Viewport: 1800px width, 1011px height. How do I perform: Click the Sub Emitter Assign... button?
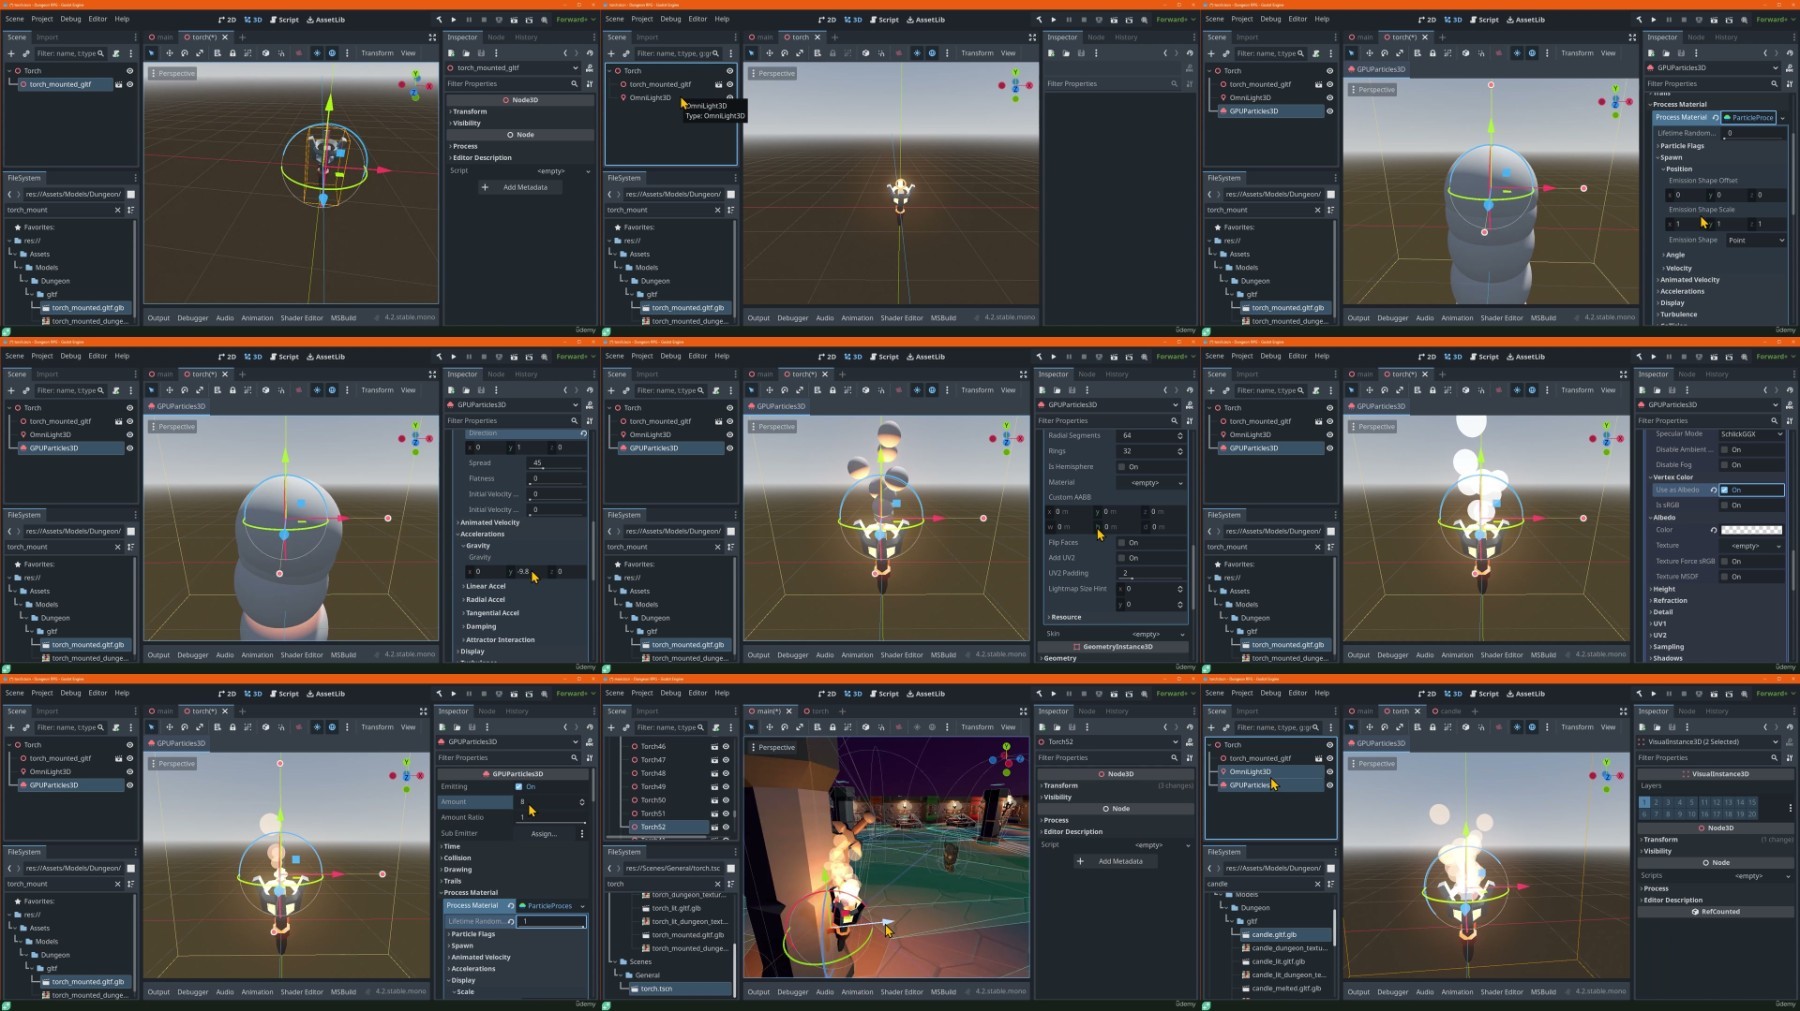coord(544,833)
